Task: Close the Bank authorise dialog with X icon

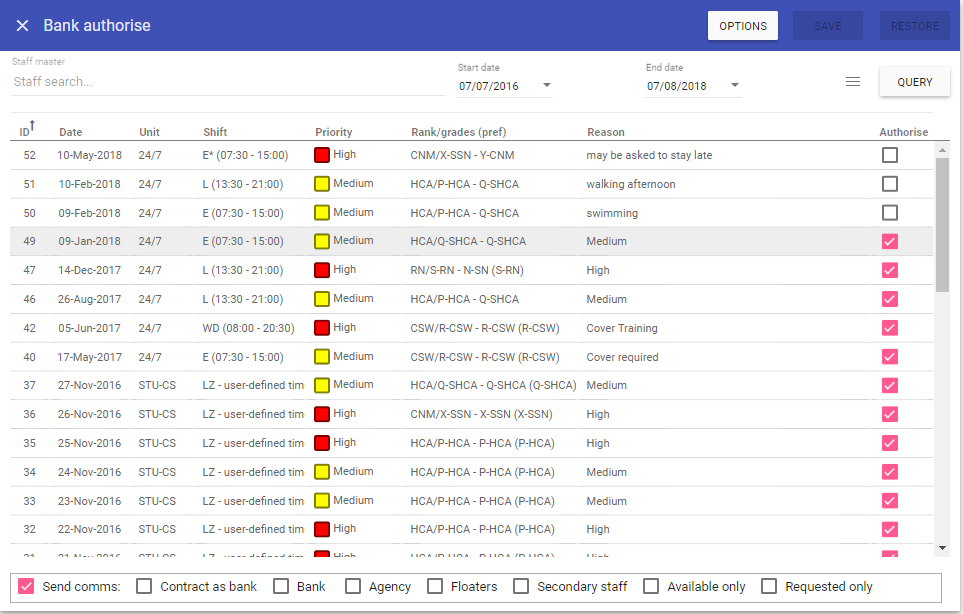Action: [22, 26]
